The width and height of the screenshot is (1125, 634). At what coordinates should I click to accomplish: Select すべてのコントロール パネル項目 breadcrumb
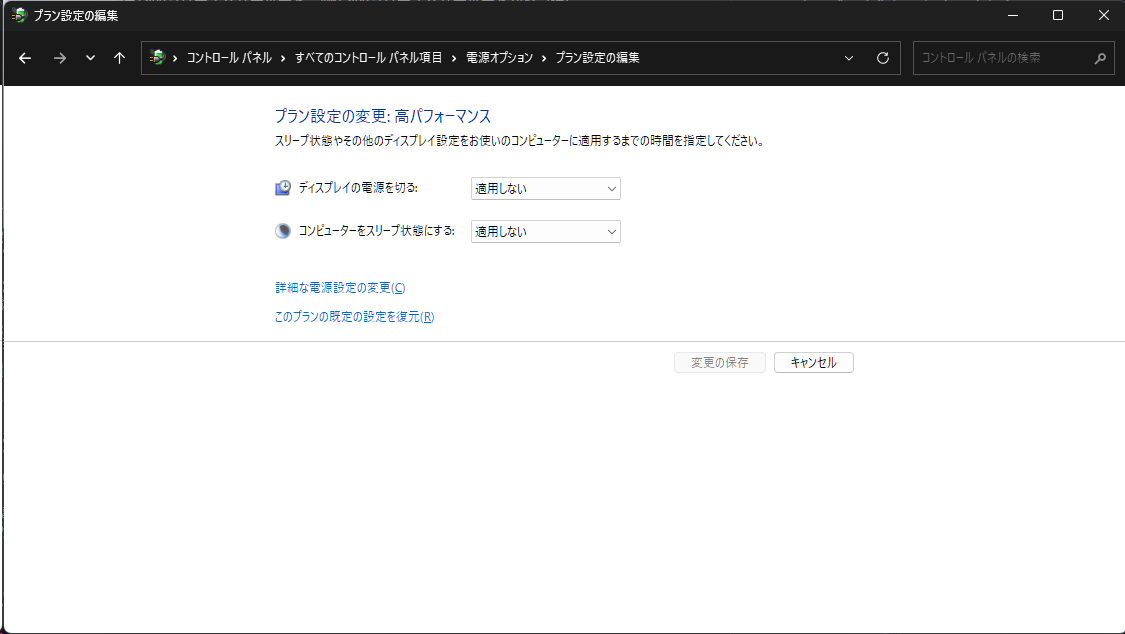tap(368, 58)
